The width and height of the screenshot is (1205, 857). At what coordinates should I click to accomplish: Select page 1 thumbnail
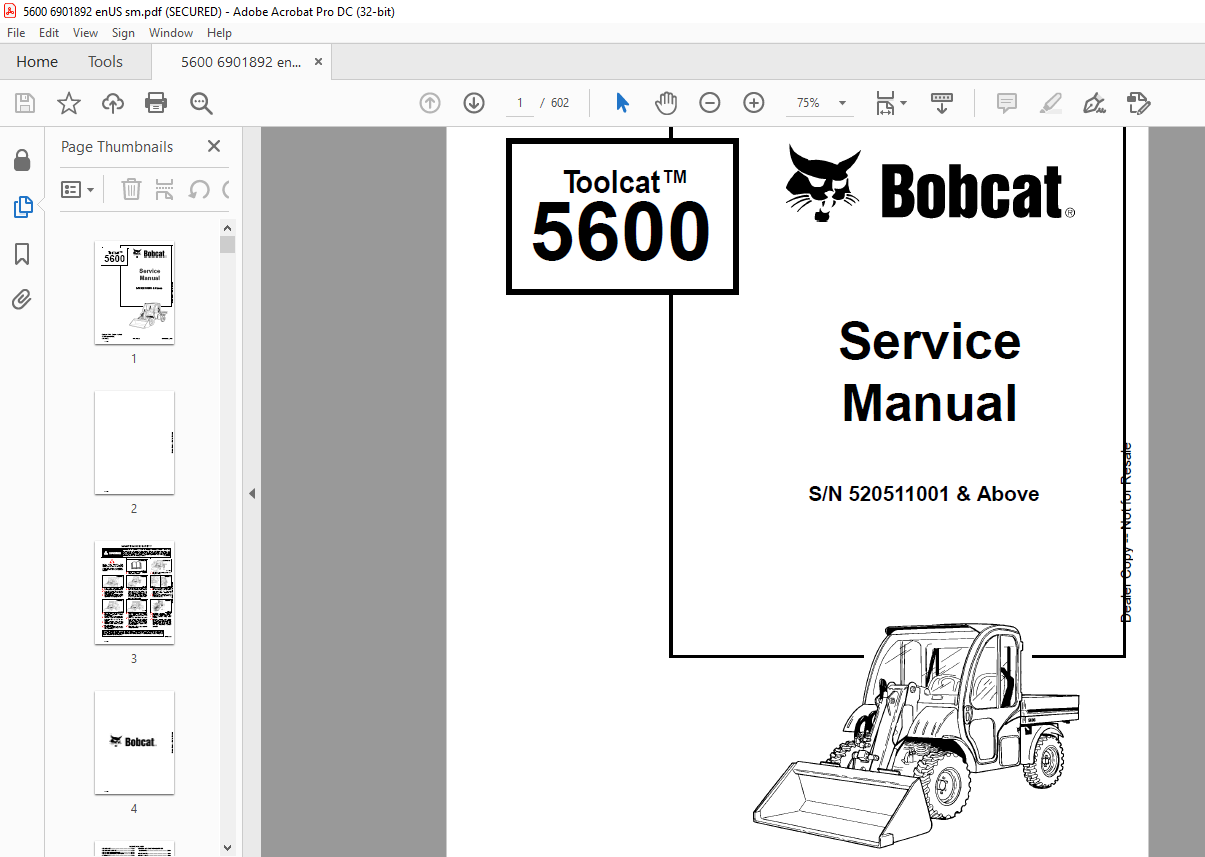134,292
